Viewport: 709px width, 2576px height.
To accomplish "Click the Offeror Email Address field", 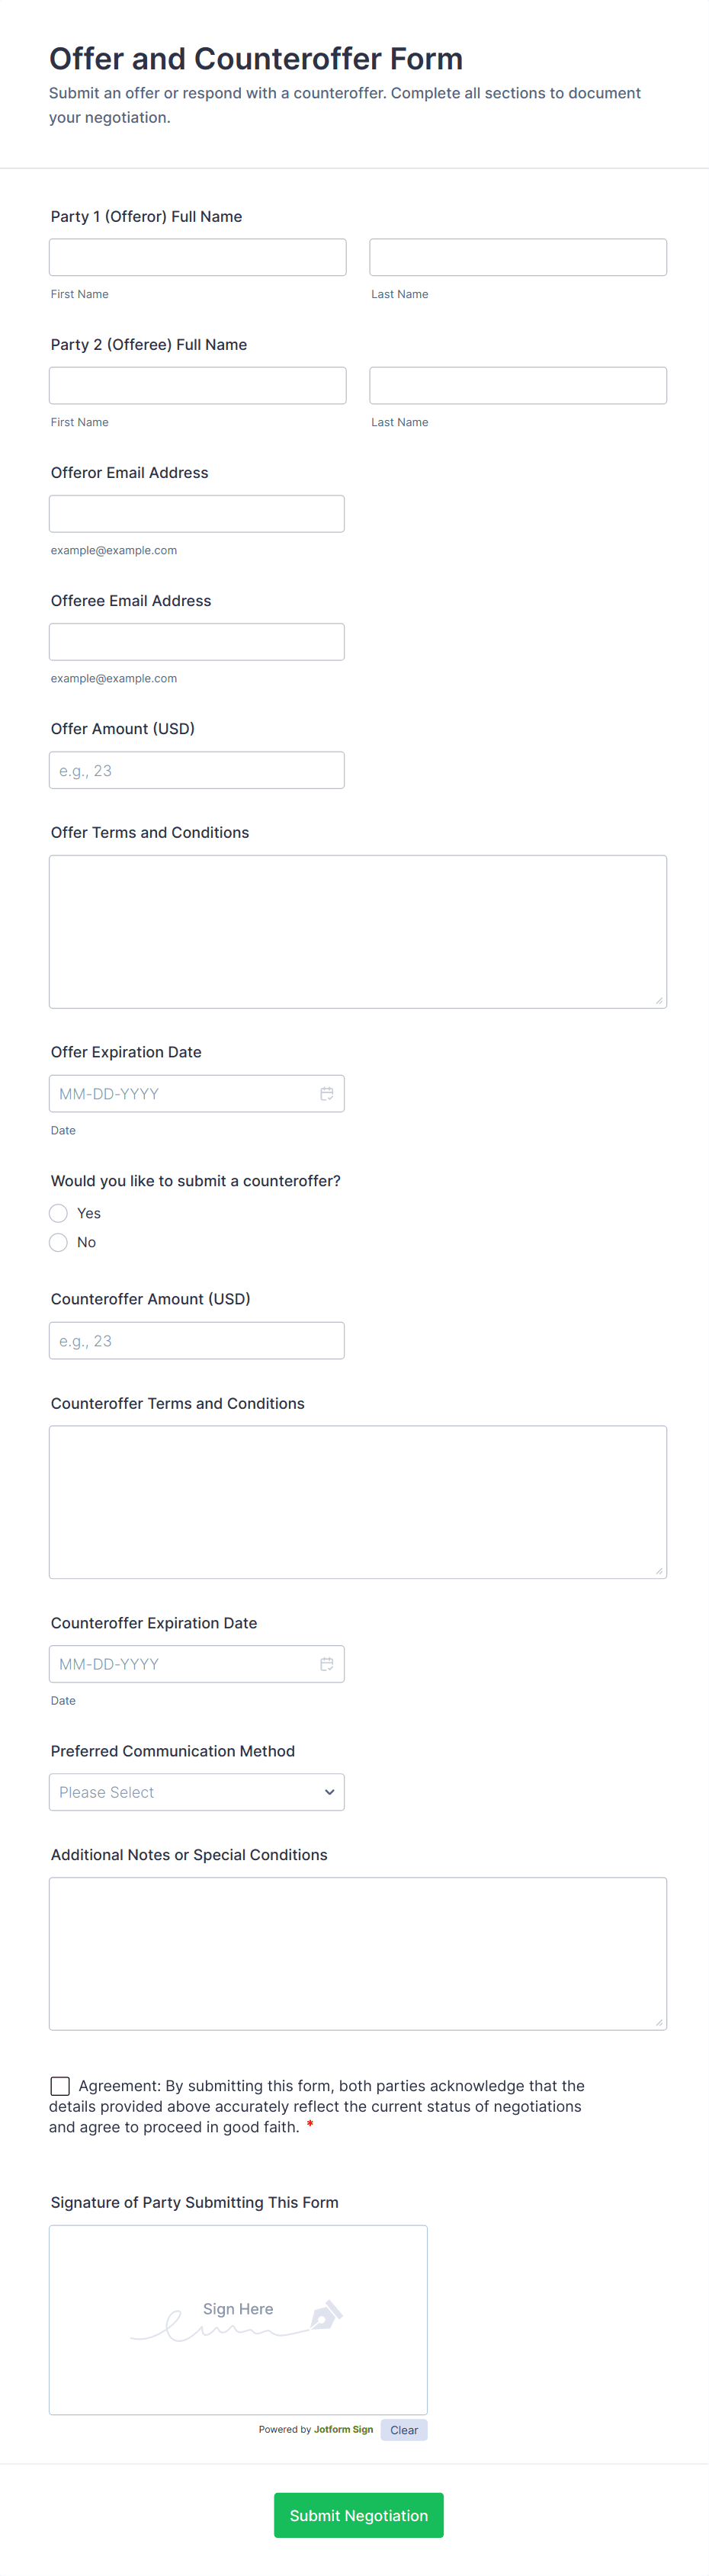I will [197, 514].
